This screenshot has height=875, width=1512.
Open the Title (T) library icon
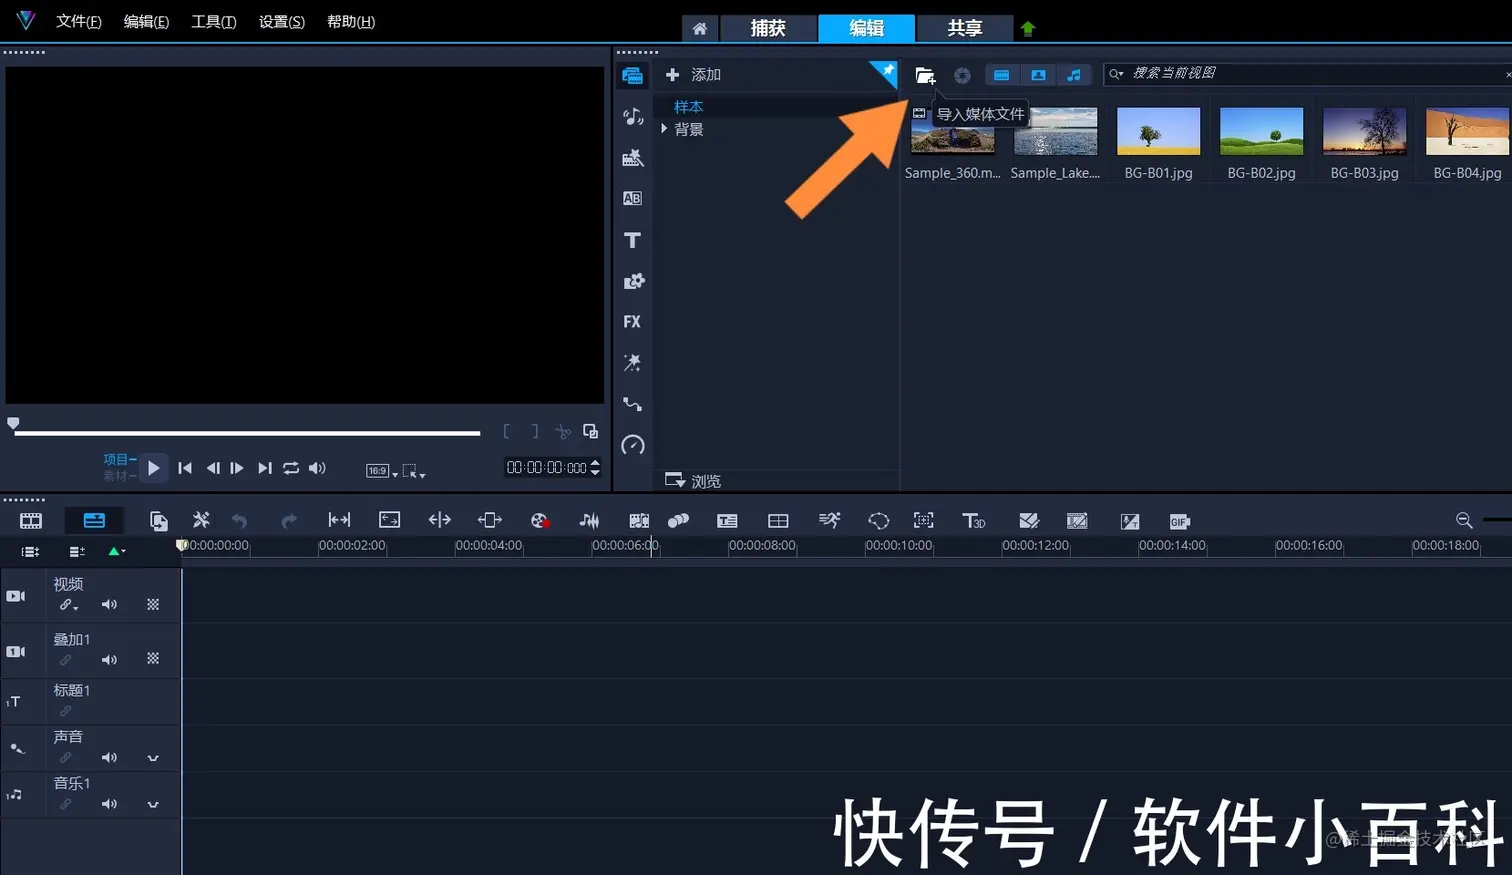(632, 240)
